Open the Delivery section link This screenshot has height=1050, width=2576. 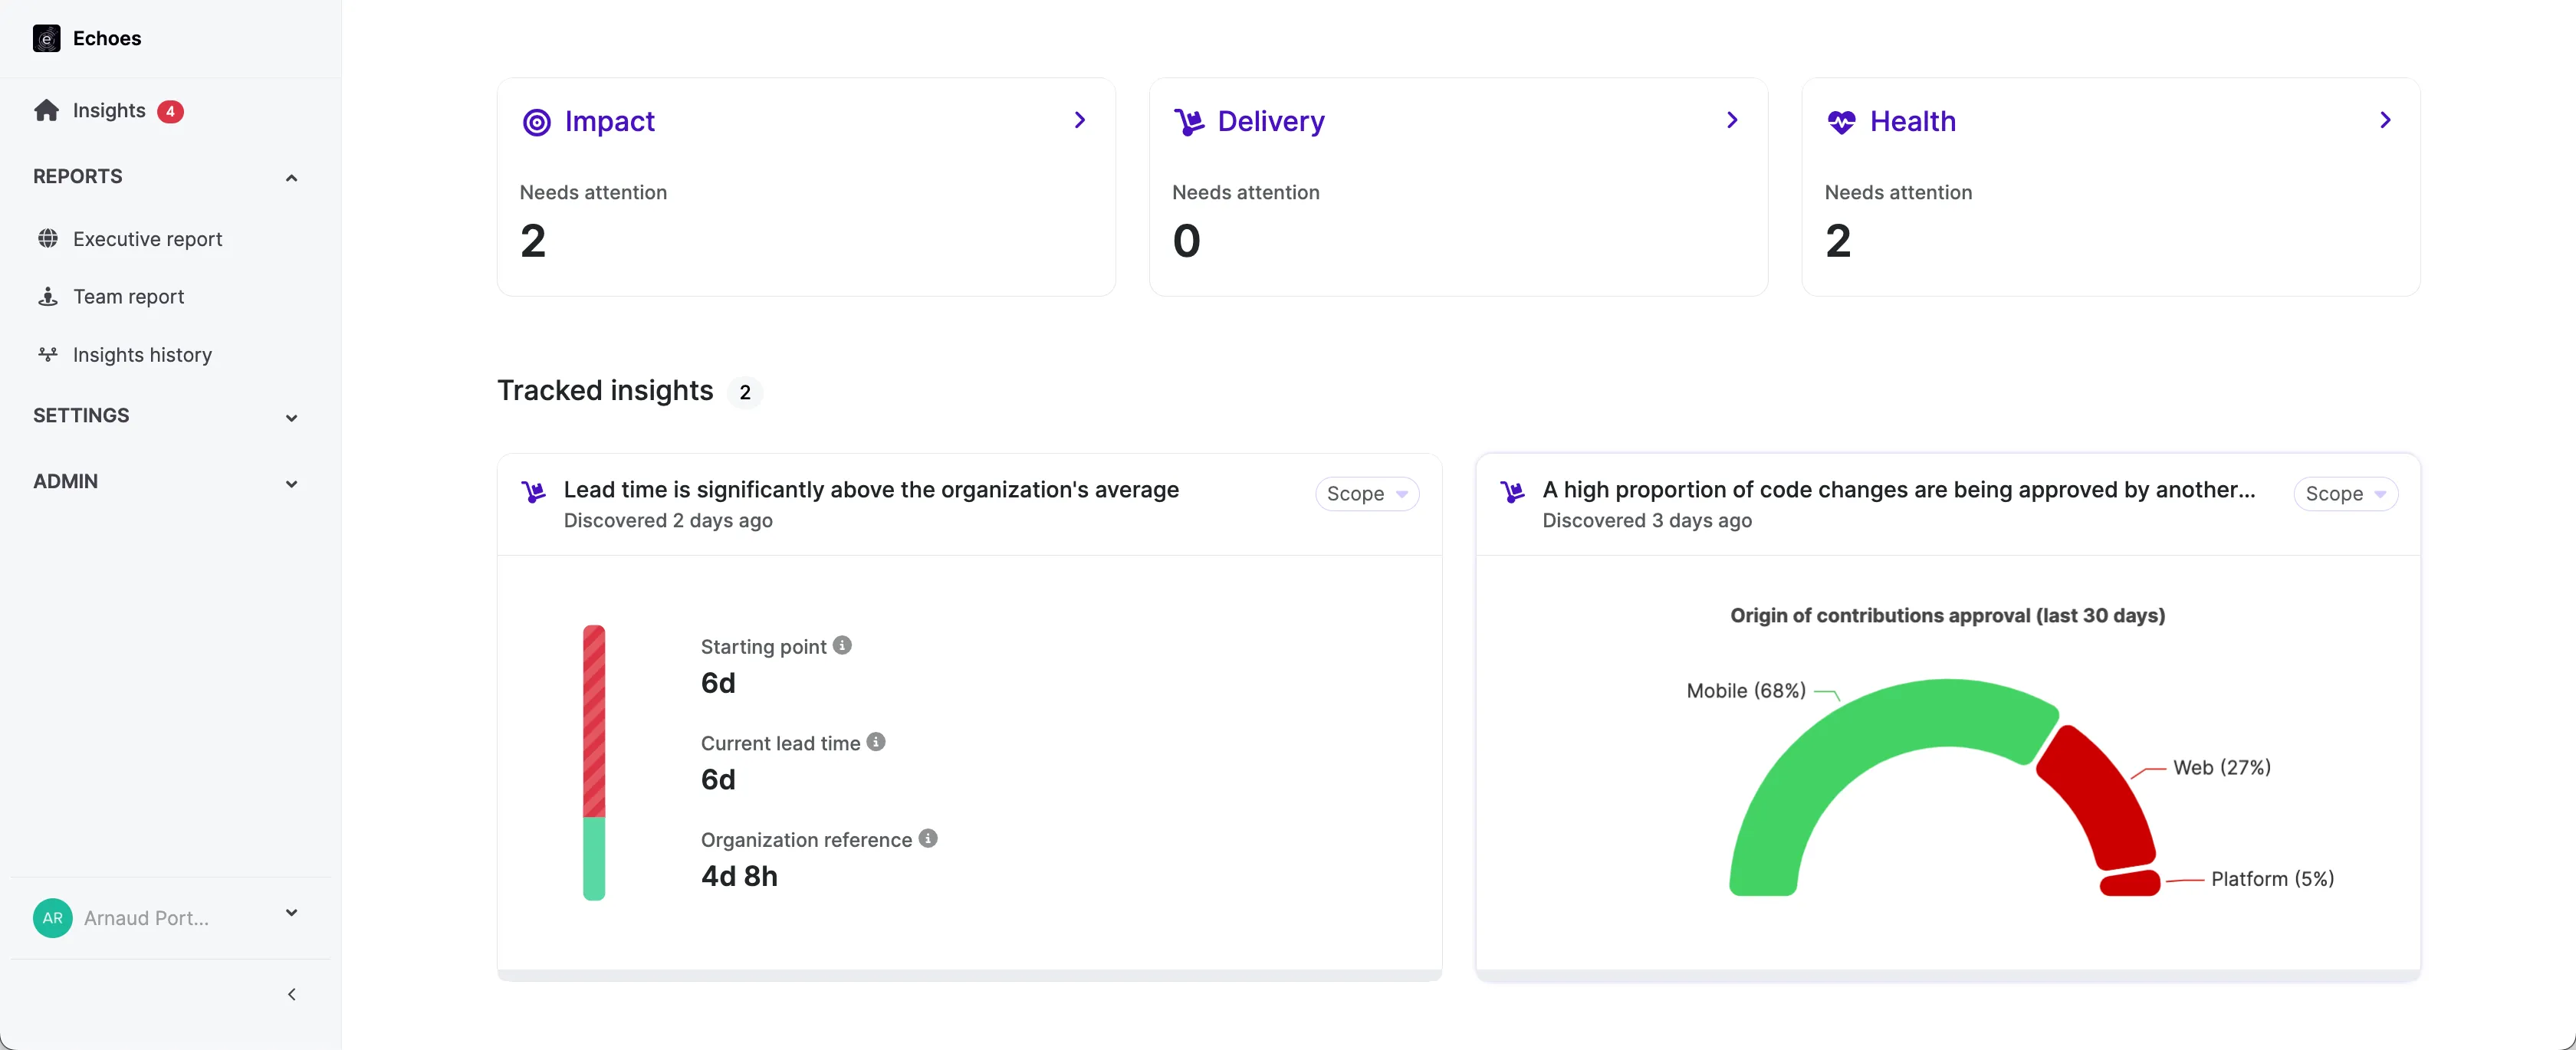(1270, 121)
